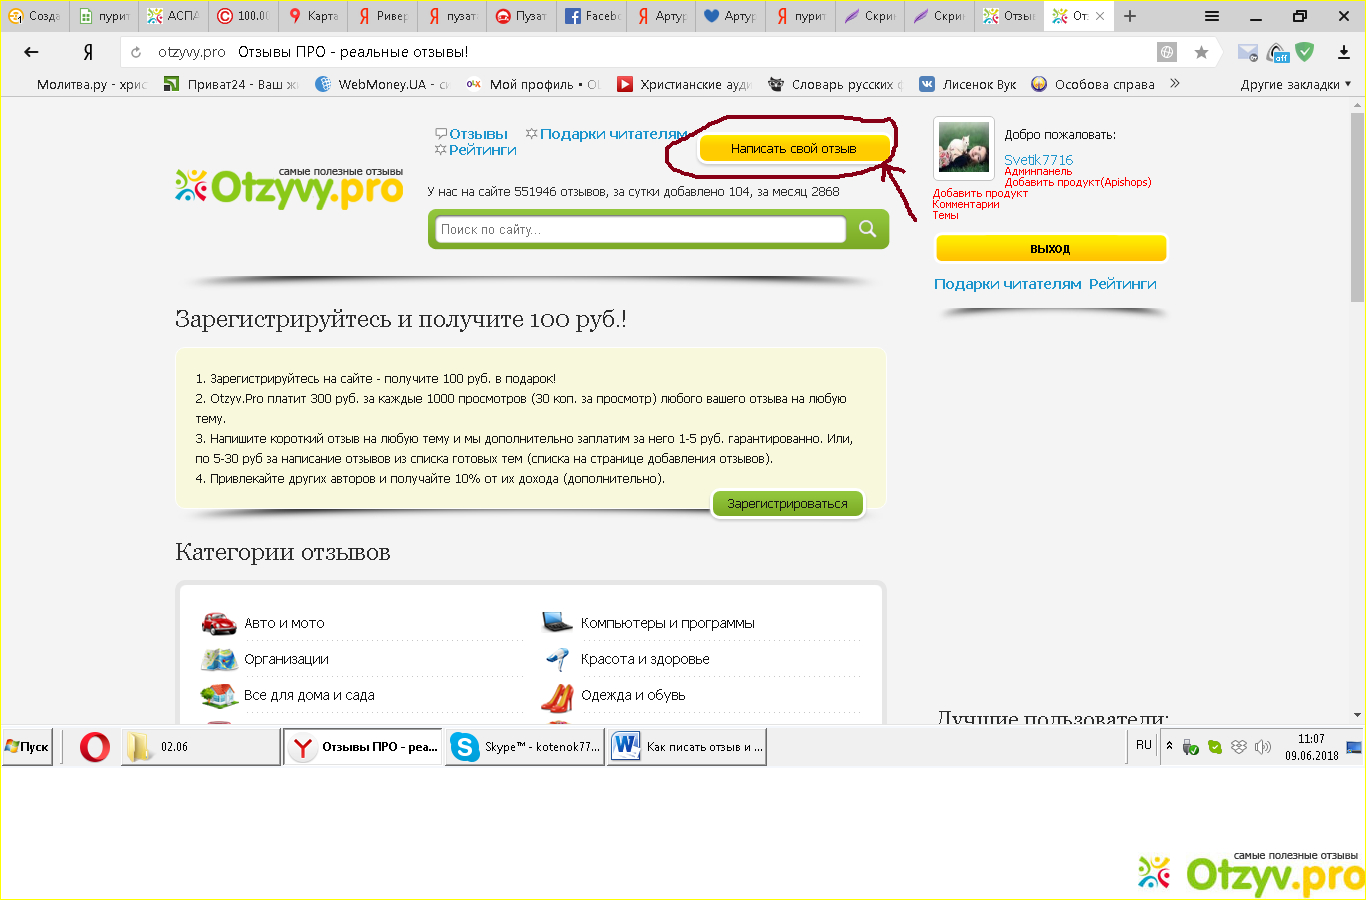Click the green Зарегистрироваться button
This screenshot has height=900, width=1366.
point(787,503)
